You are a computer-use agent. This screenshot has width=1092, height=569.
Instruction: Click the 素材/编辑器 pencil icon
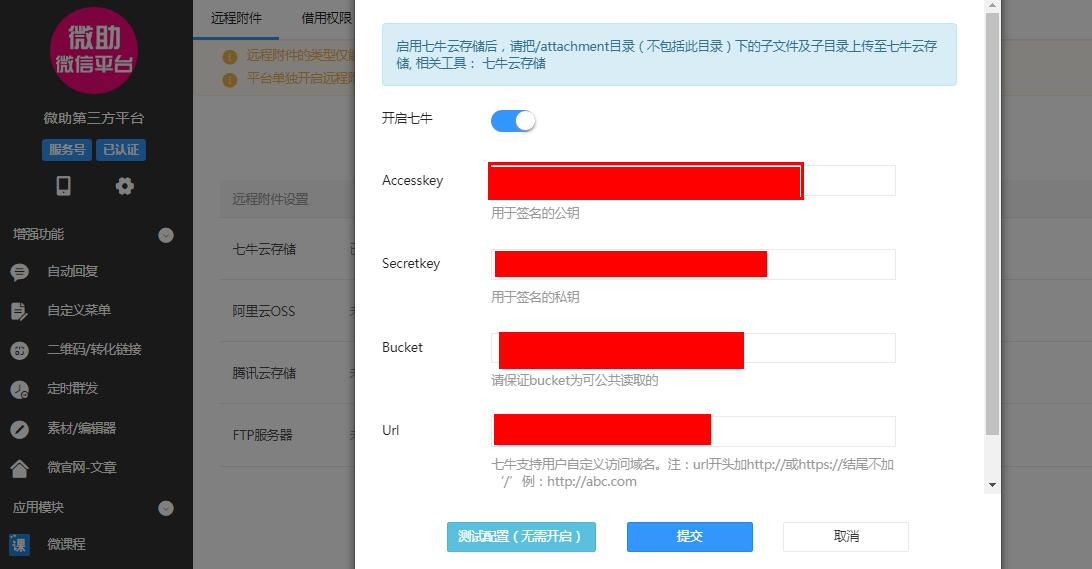(x=20, y=429)
